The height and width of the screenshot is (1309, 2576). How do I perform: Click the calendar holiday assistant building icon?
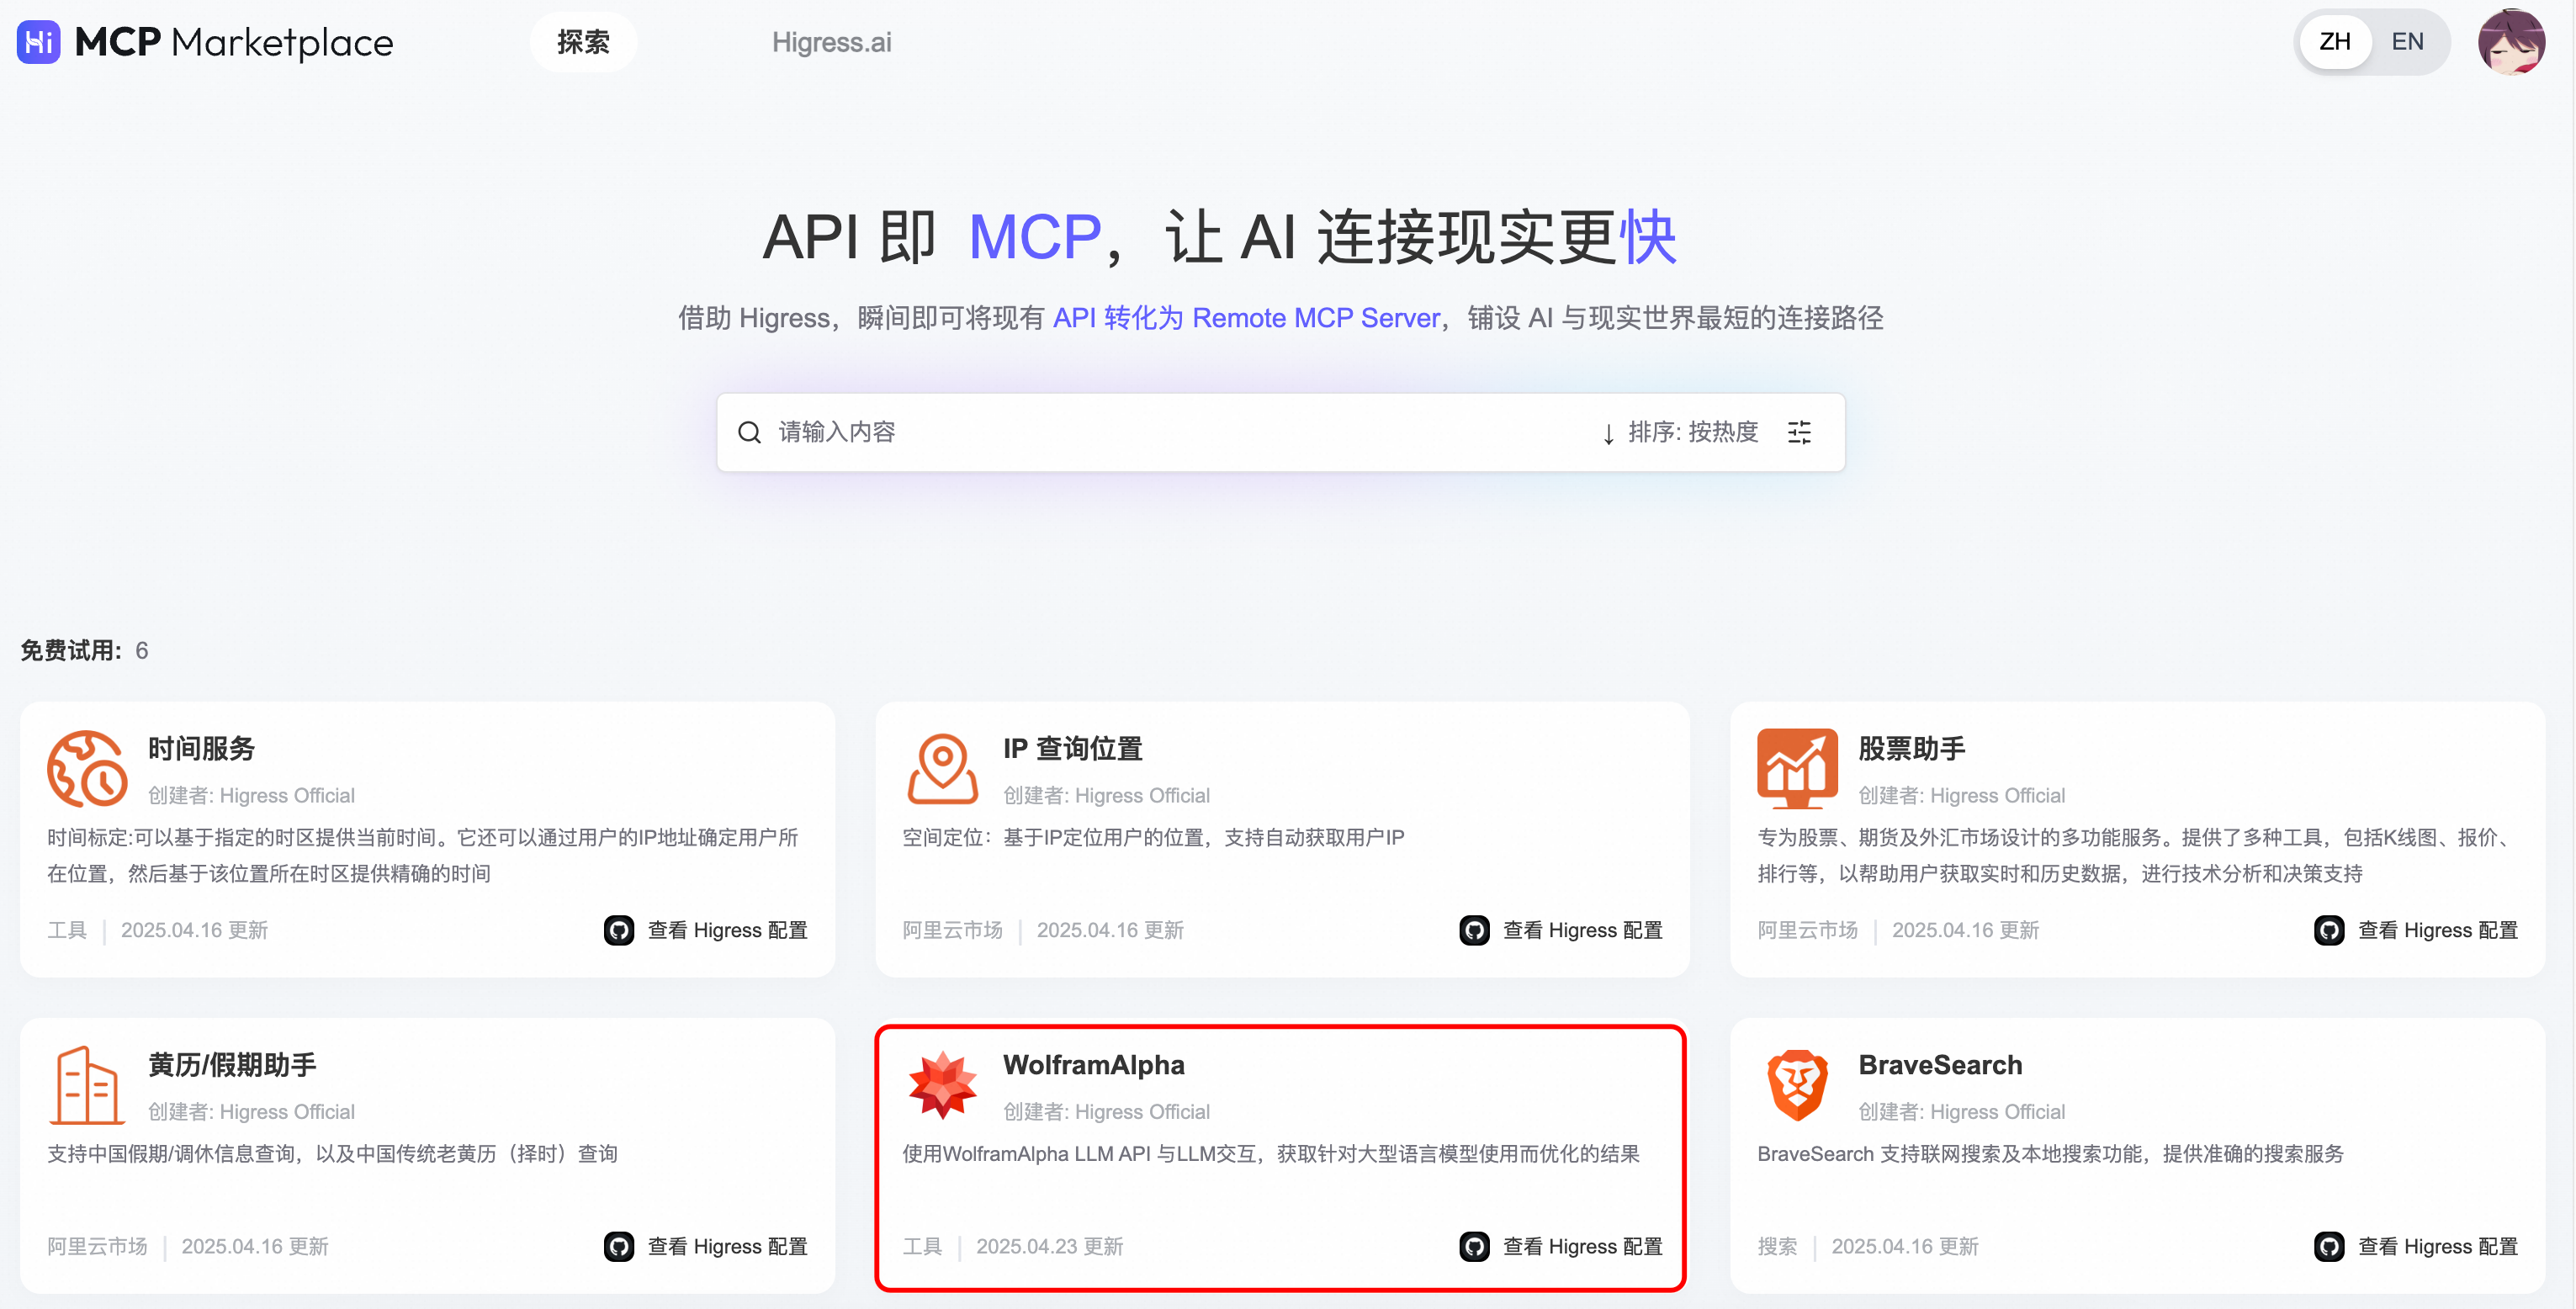[87, 1084]
